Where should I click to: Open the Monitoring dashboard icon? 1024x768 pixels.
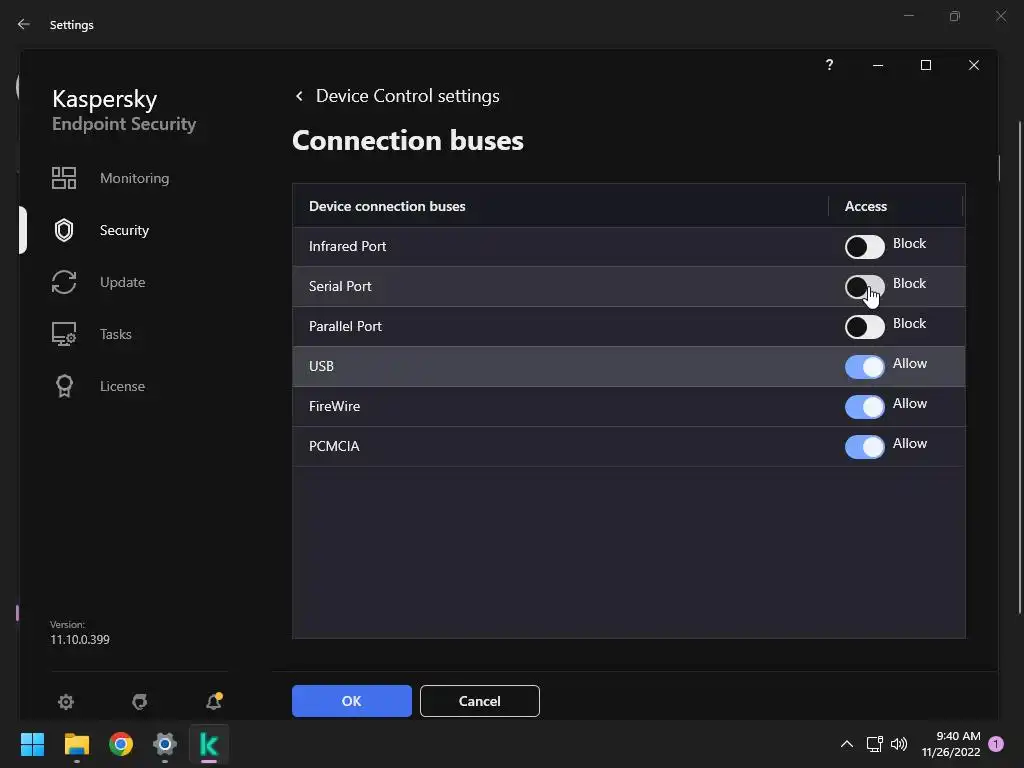[x=64, y=178]
